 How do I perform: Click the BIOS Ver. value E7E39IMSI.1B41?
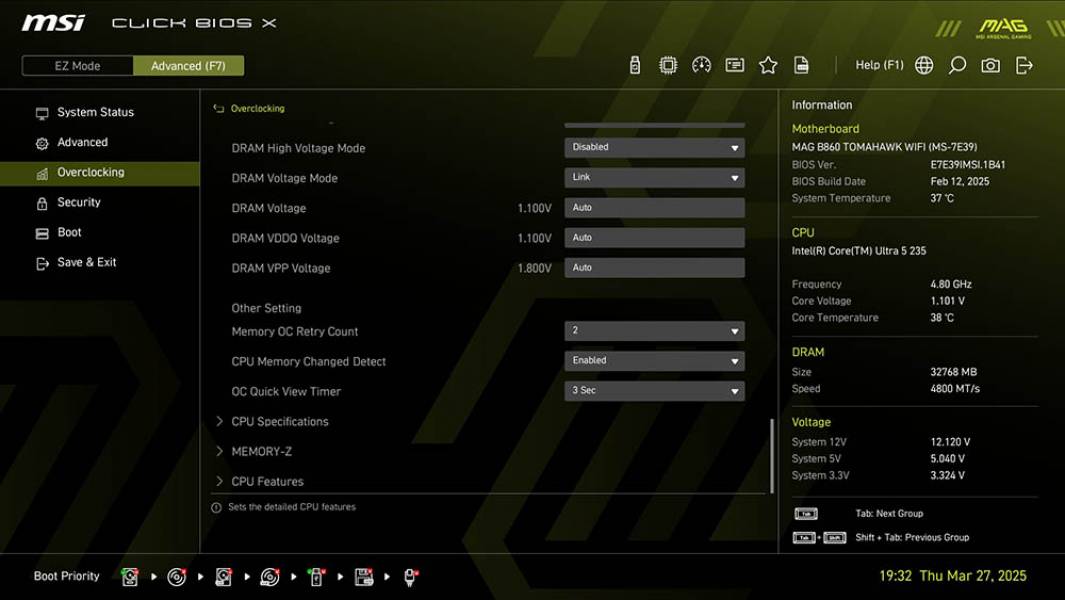tap(968, 164)
